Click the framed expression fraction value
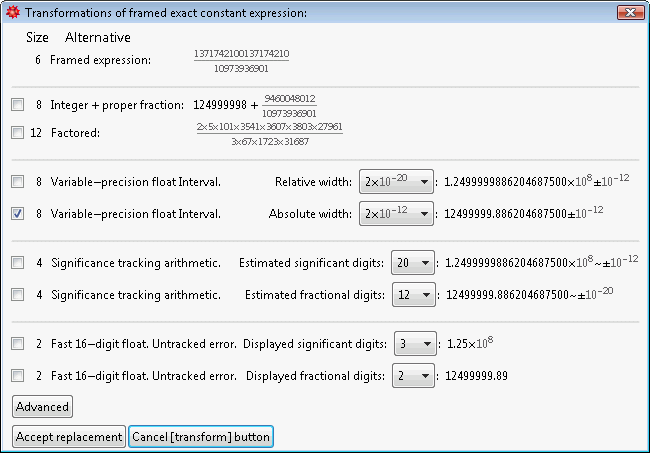650x453 pixels. pyautogui.click(x=241, y=61)
